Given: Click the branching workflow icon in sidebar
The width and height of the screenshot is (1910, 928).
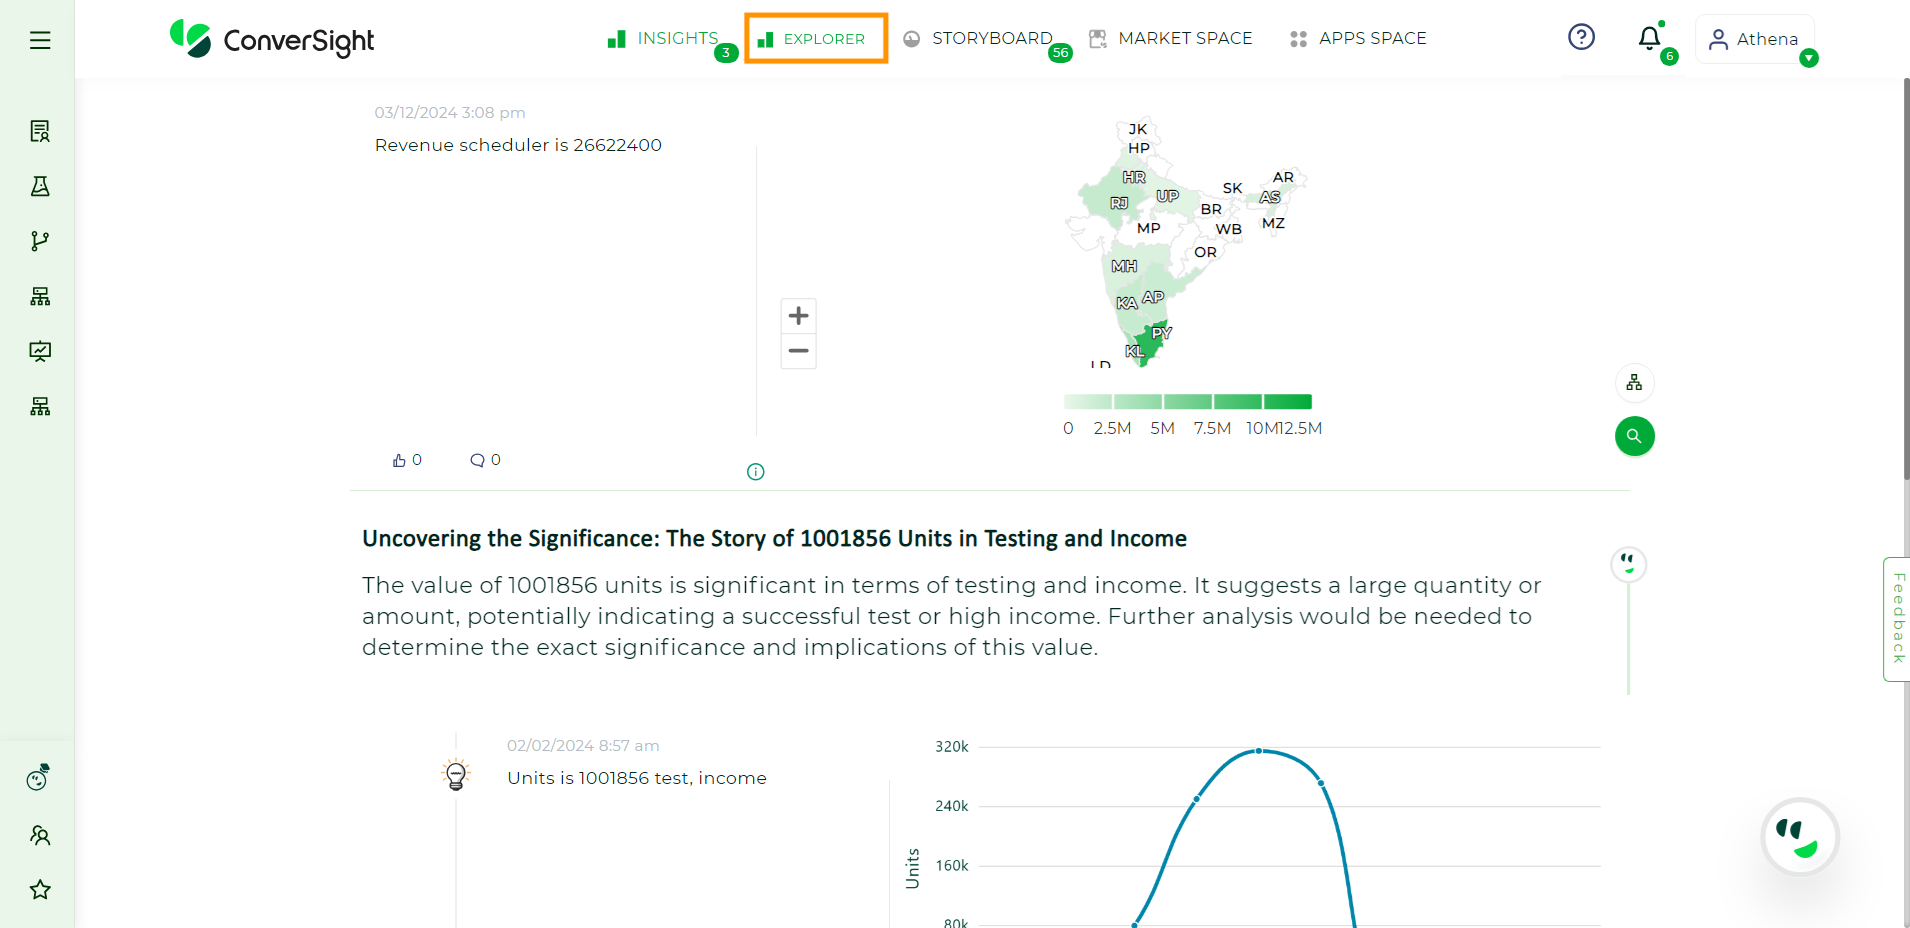Looking at the screenshot, I should point(39,240).
